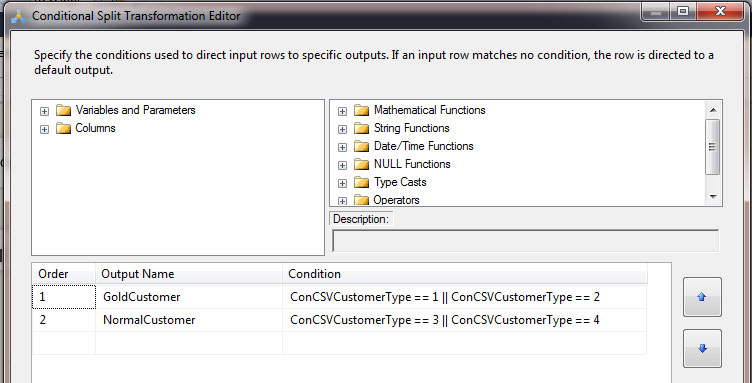Click the functions list scrollbar thumb

click(x=713, y=147)
